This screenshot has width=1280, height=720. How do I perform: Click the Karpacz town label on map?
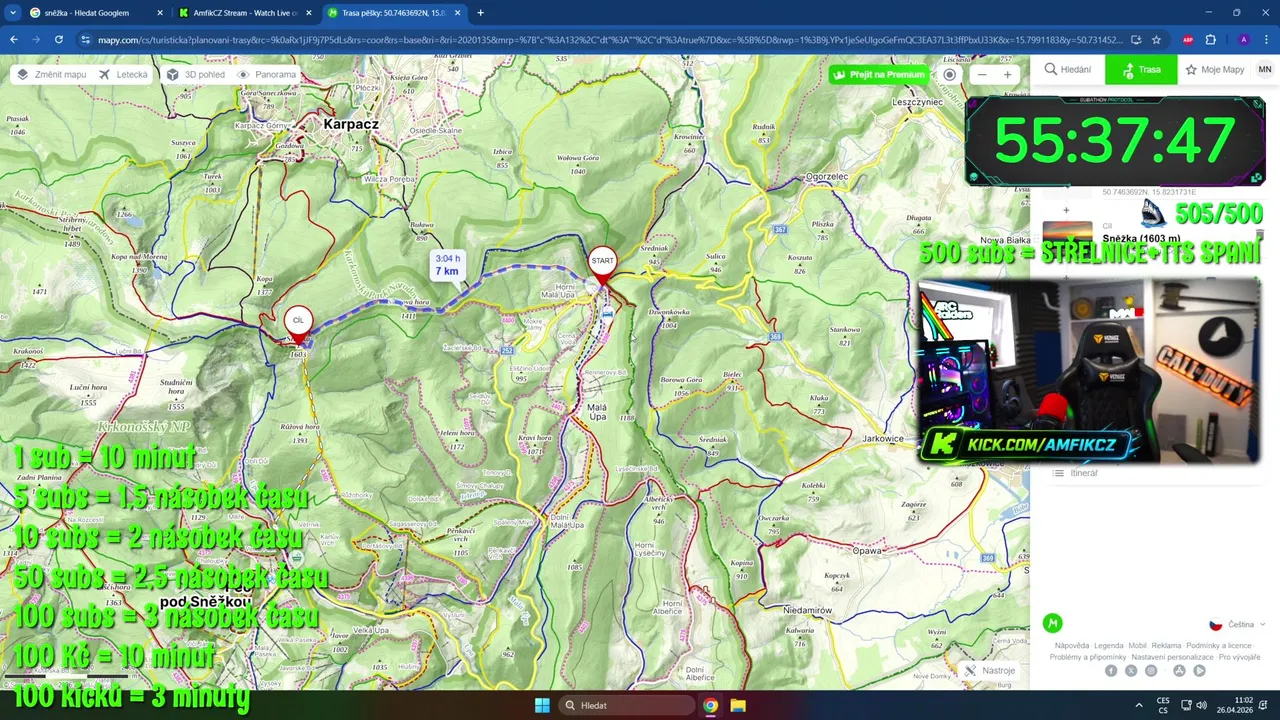click(351, 124)
